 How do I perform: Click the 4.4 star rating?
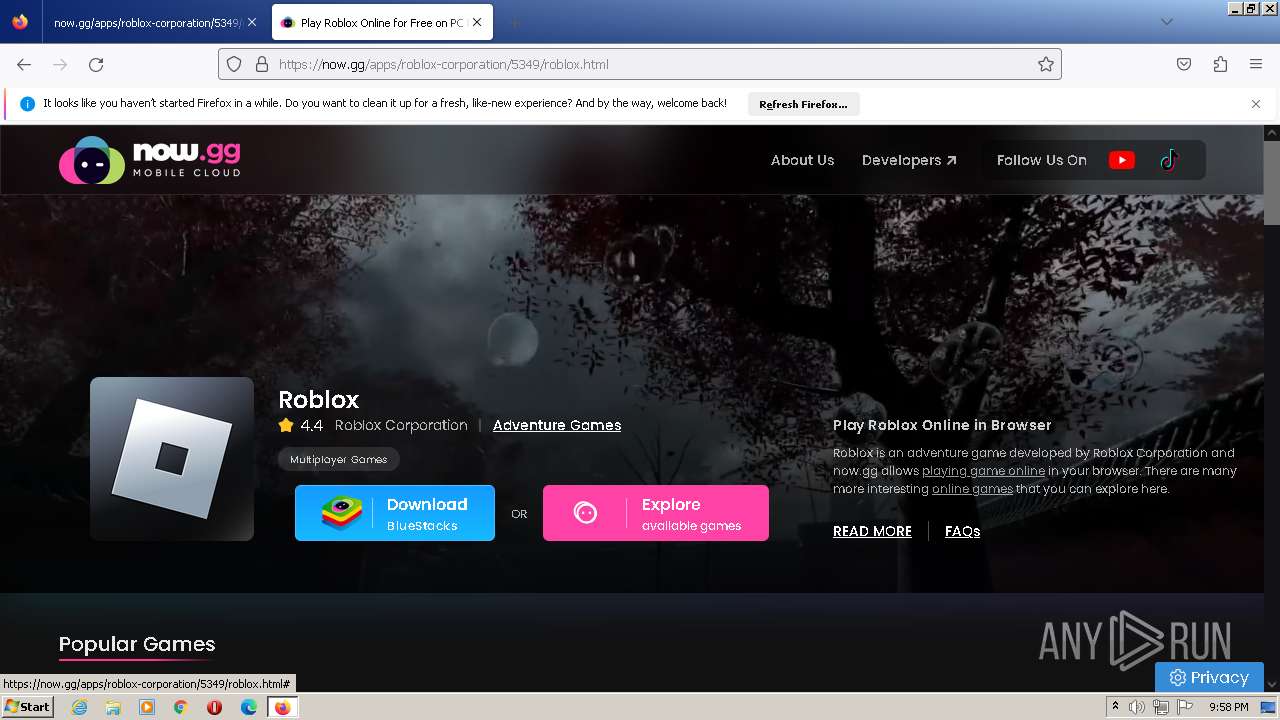point(301,425)
